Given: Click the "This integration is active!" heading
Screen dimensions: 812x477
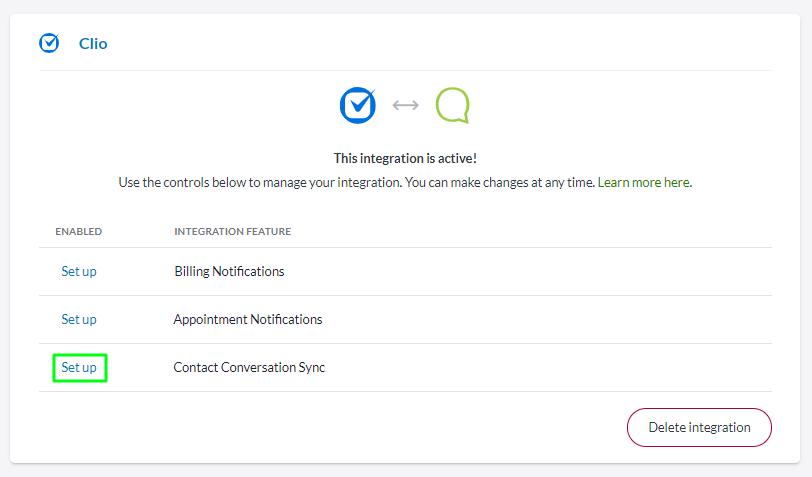Looking at the screenshot, I should [x=405, y=159].
